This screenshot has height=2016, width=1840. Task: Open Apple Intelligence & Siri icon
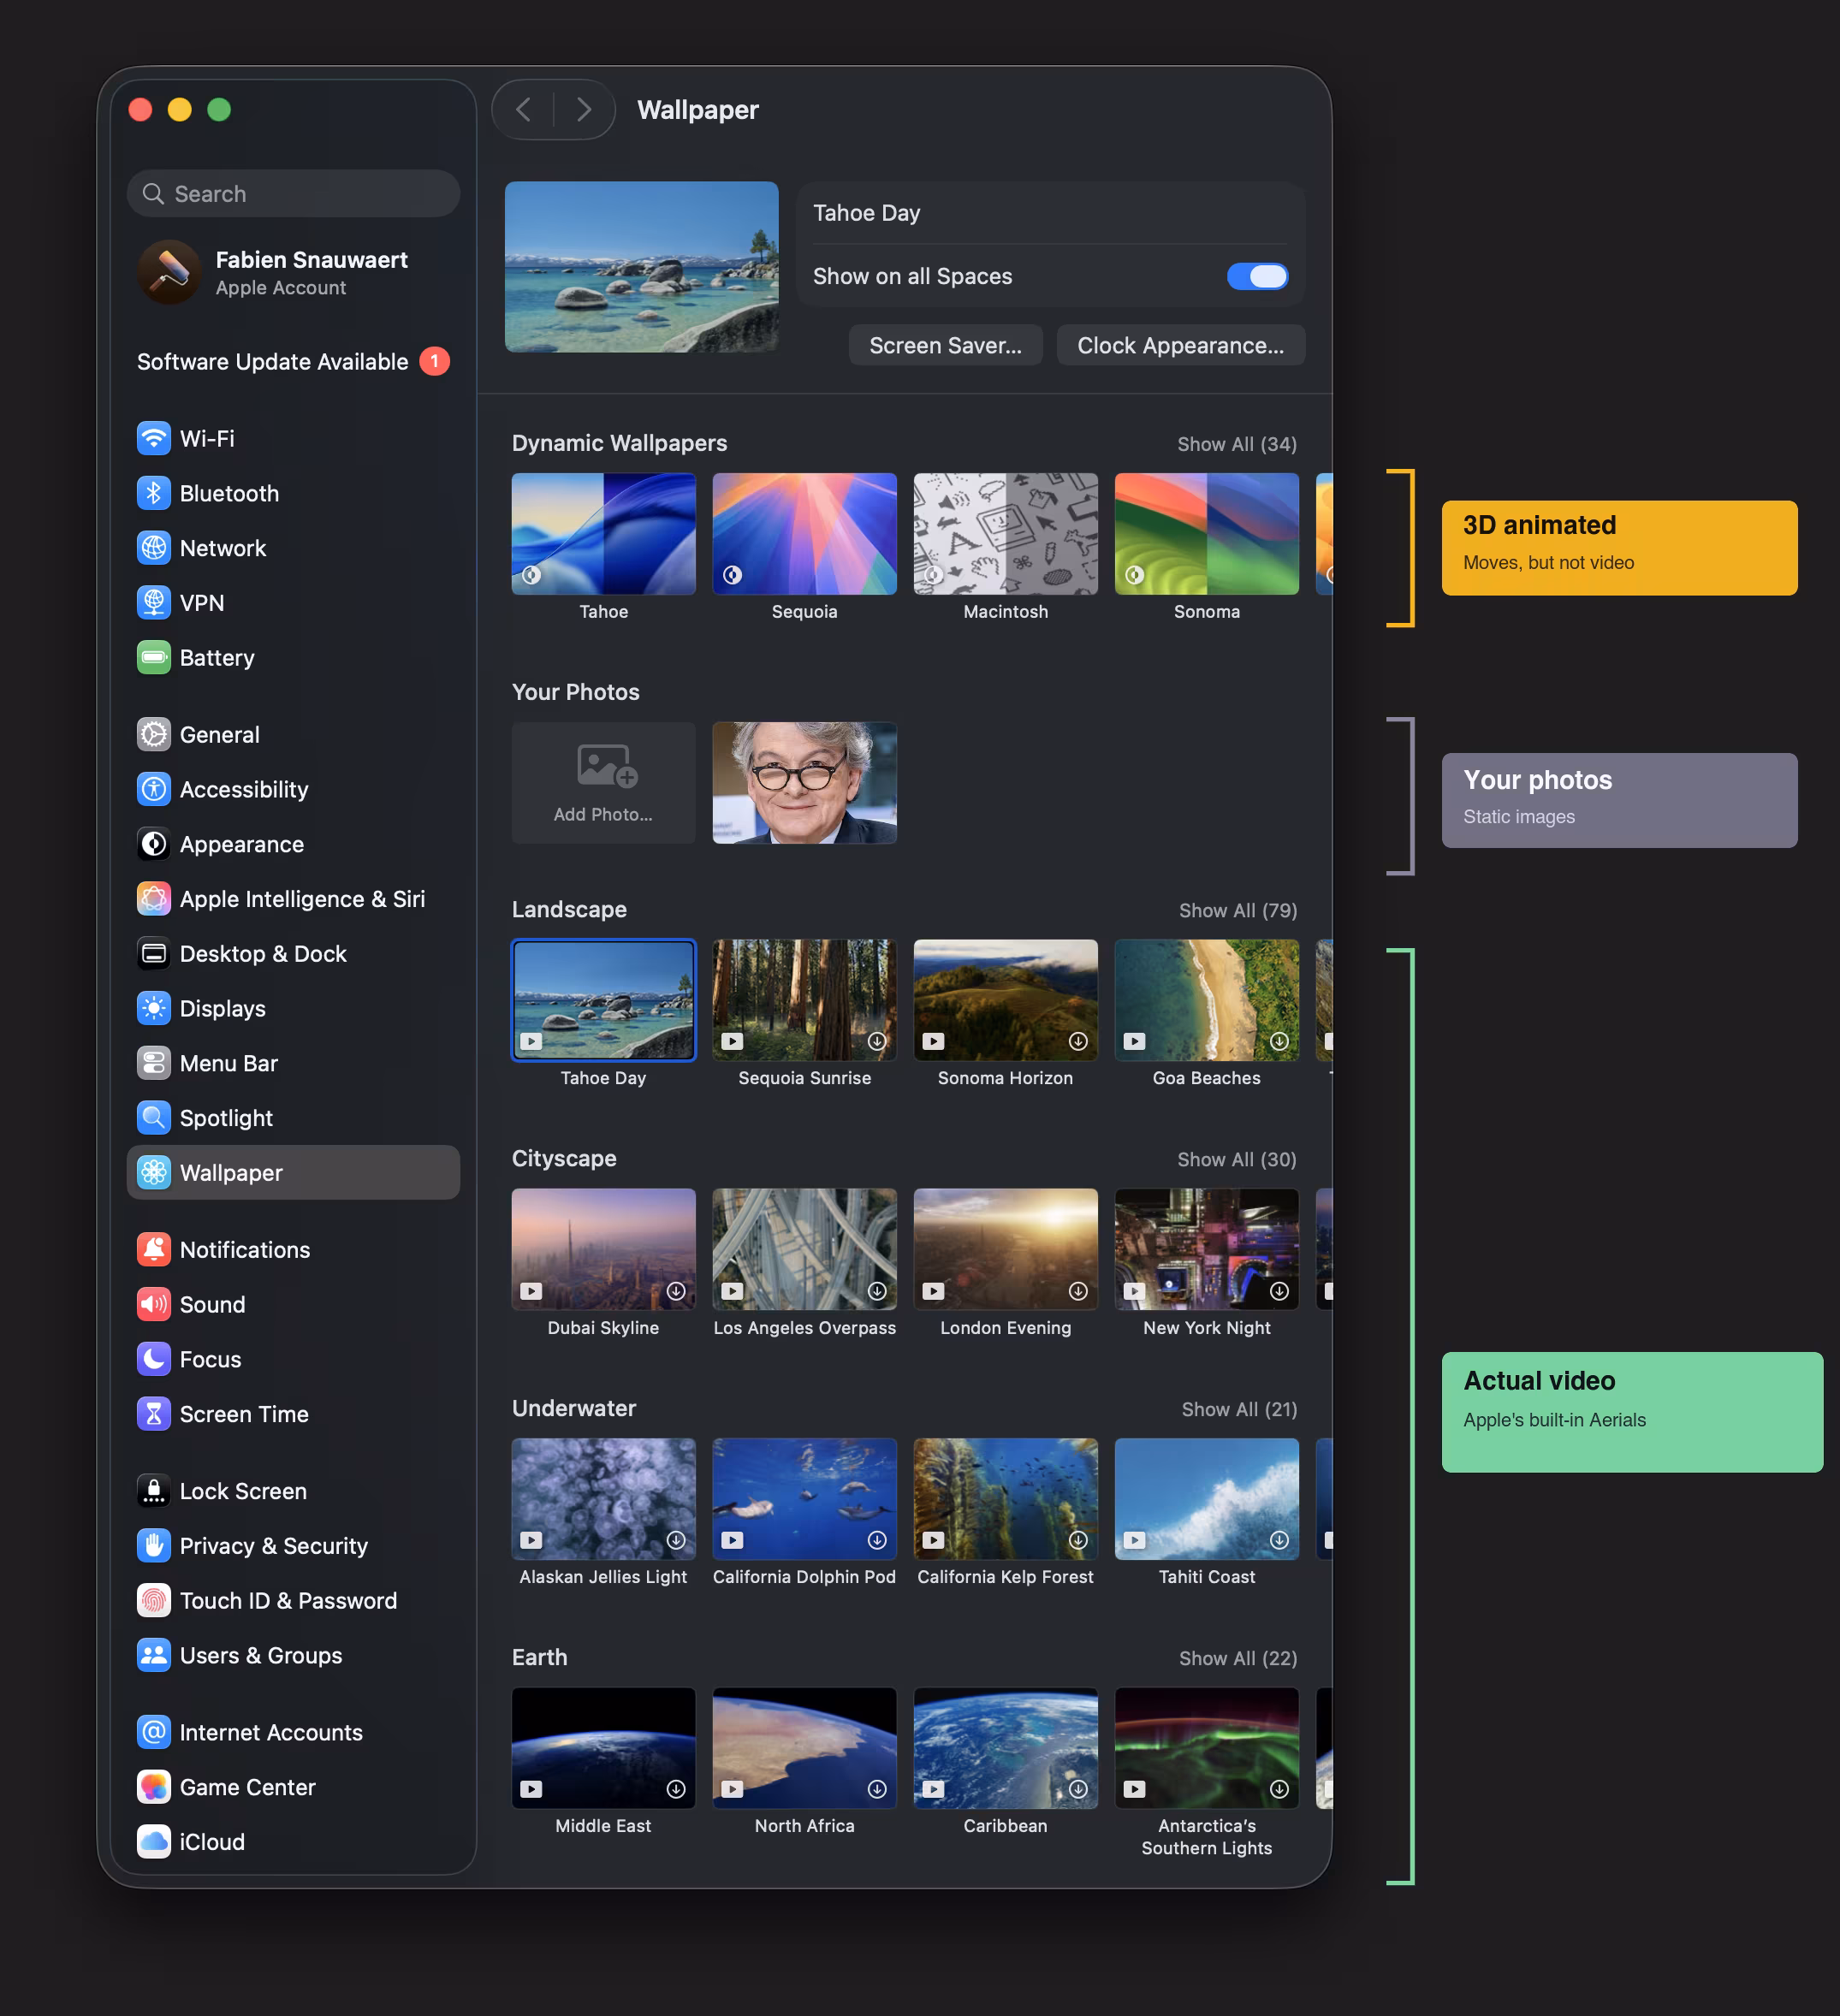(153, 899)
